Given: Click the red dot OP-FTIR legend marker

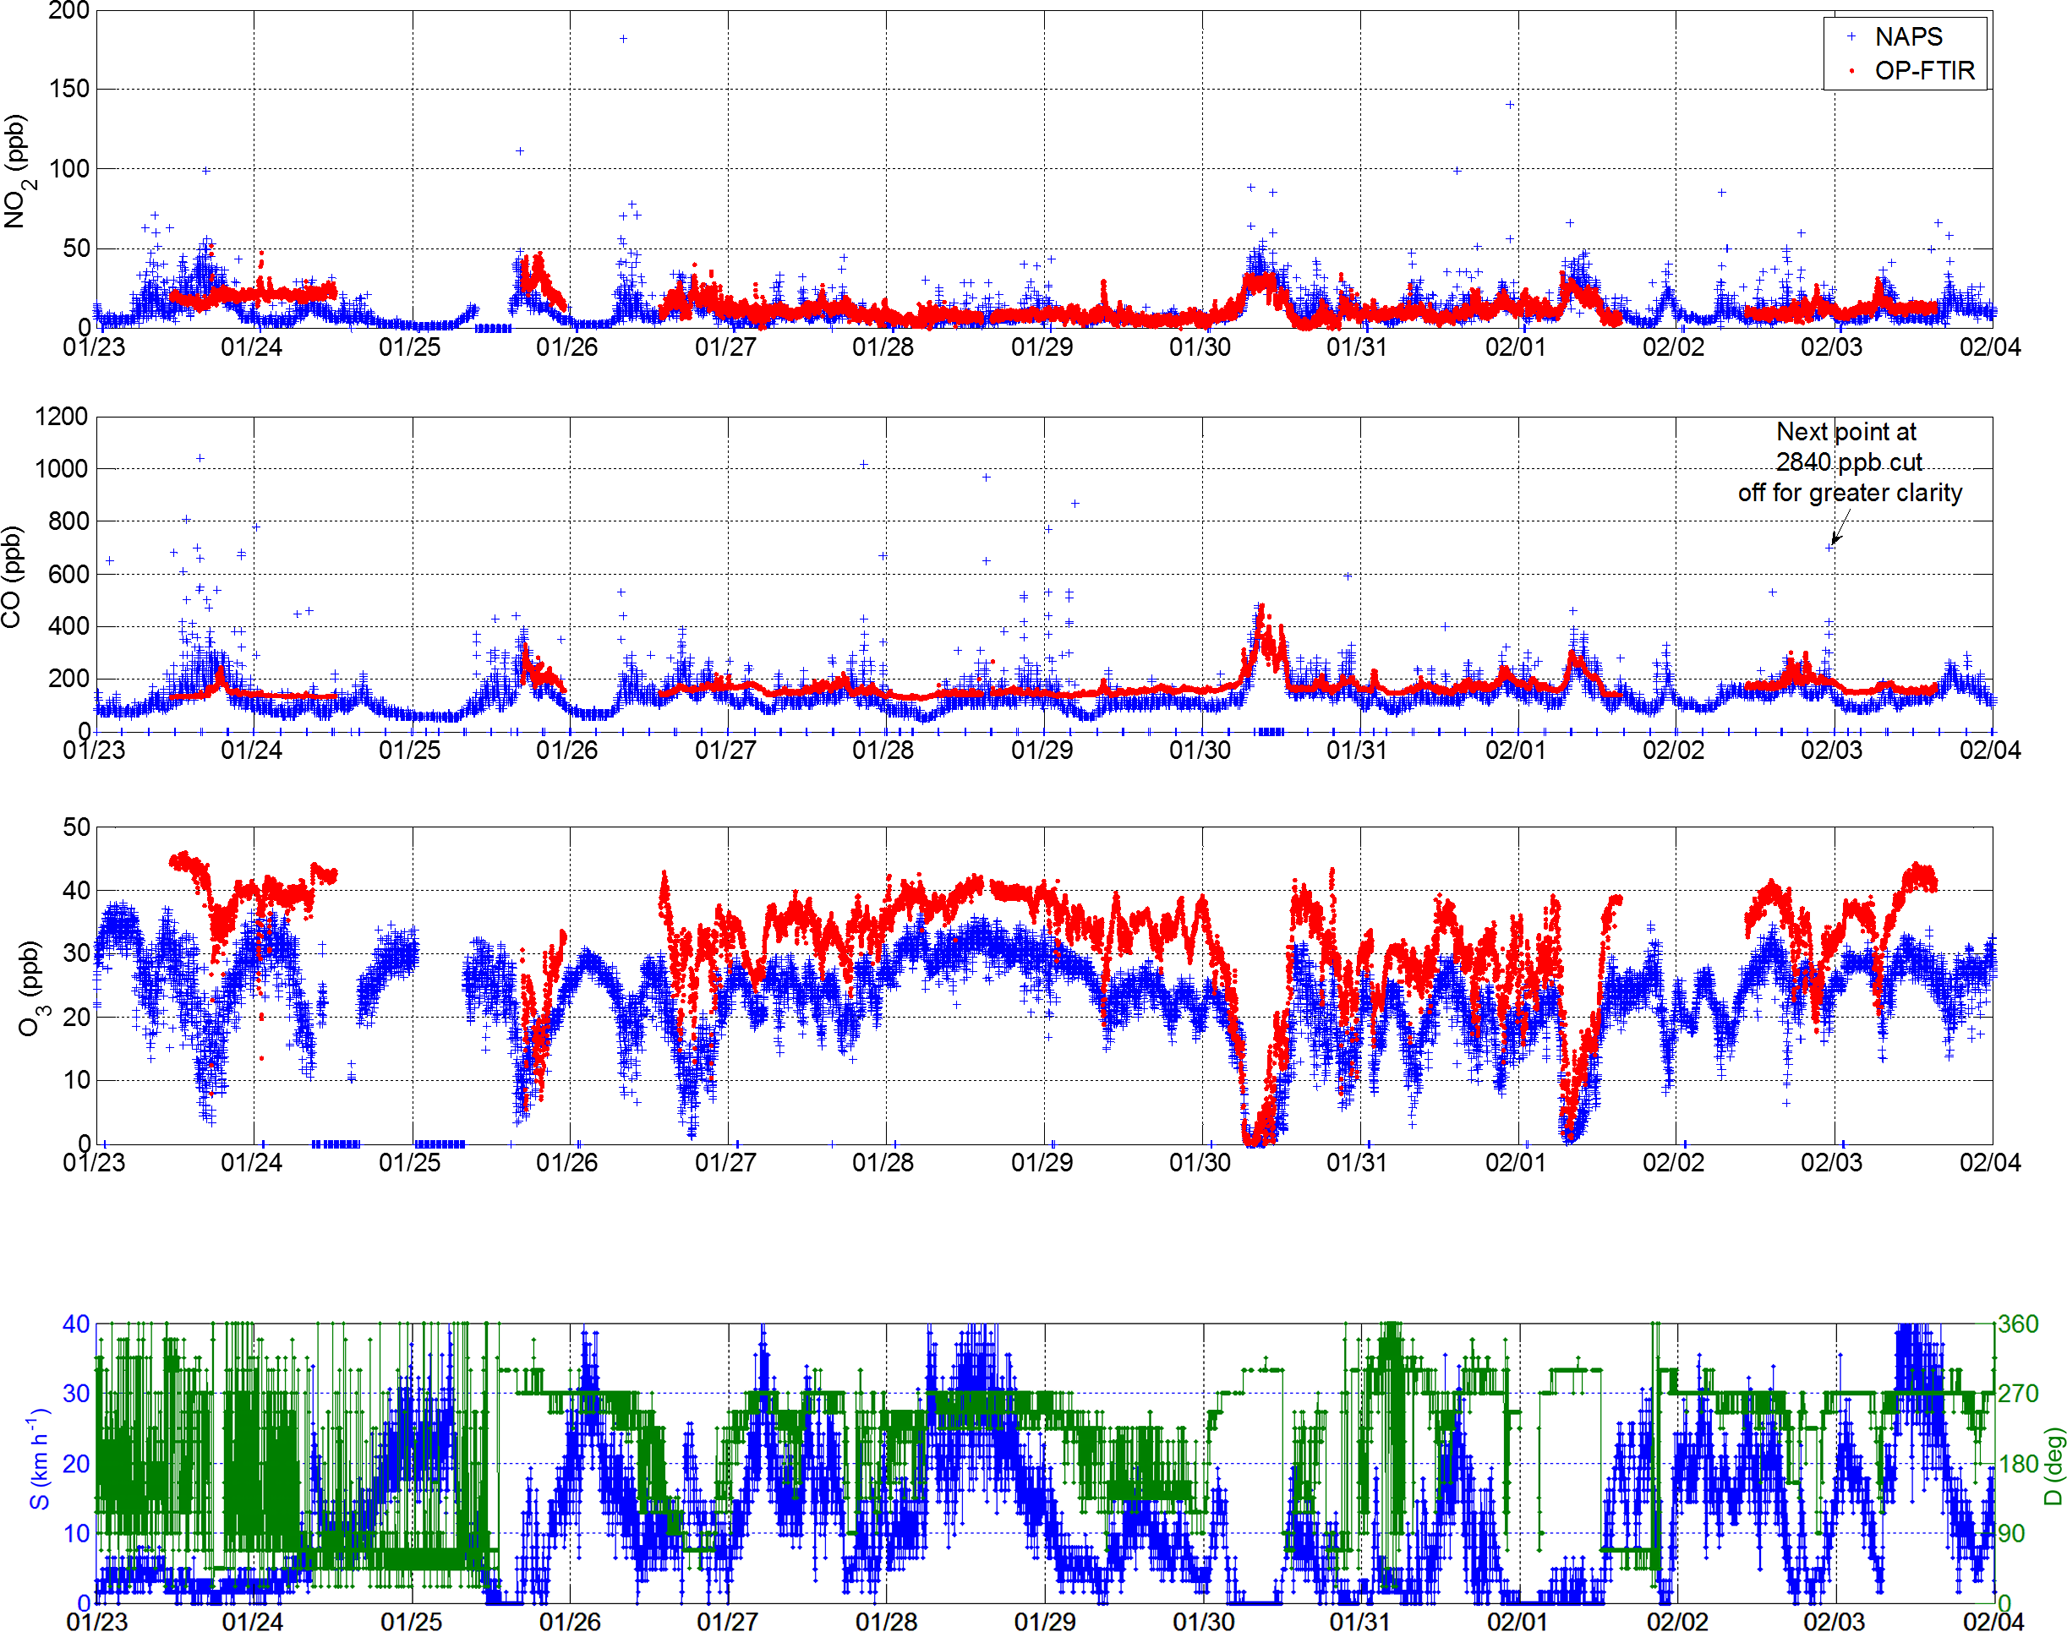Looking at the screenshot, I should point(1852,71).
